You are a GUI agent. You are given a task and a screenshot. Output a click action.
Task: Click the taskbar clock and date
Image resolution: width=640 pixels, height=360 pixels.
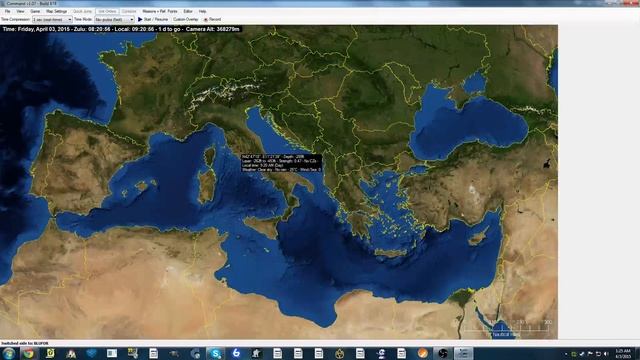coord(623,353)
